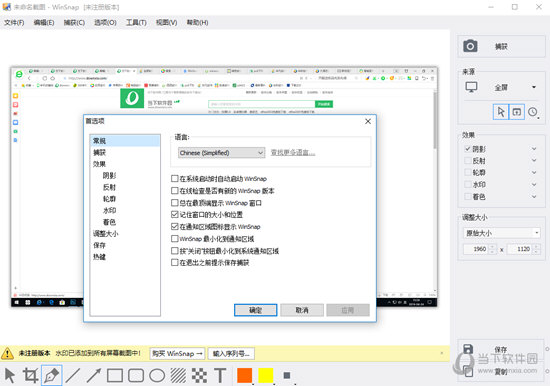This screenshot has height=386, width=550.
Task: Select the Pen drawing tool
Action: click(x=52, y=375)
